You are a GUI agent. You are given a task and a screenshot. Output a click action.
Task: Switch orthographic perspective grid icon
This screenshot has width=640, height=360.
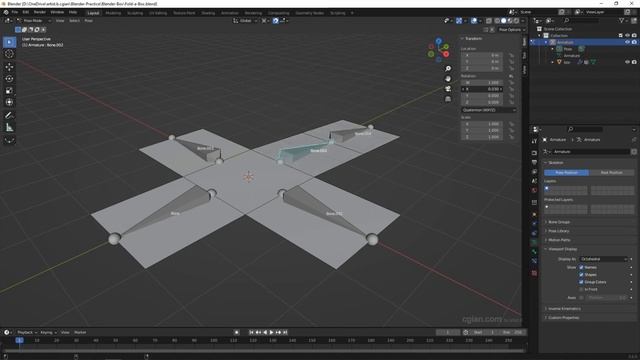tap(448, 99)
